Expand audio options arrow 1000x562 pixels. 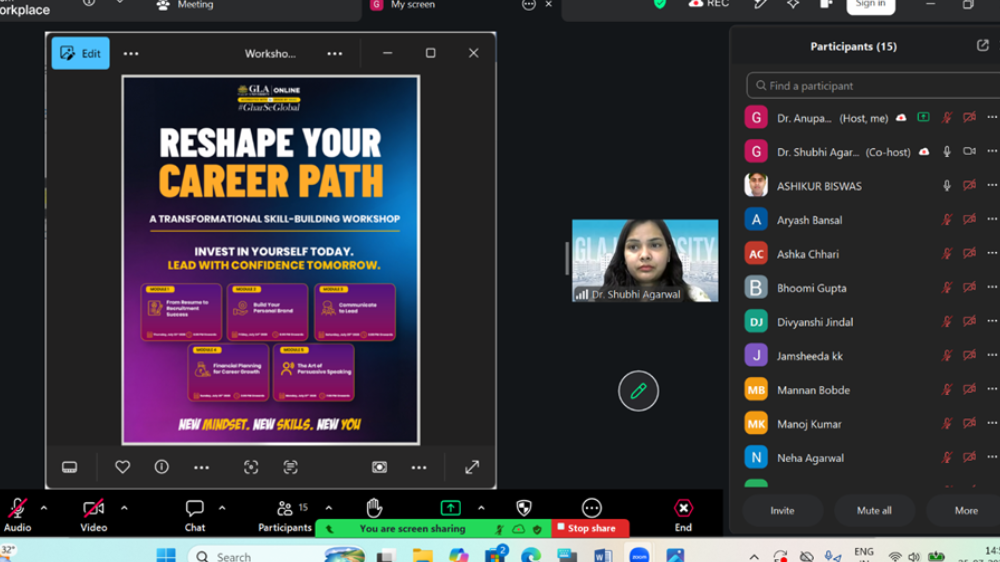click(x=44, y=508)
